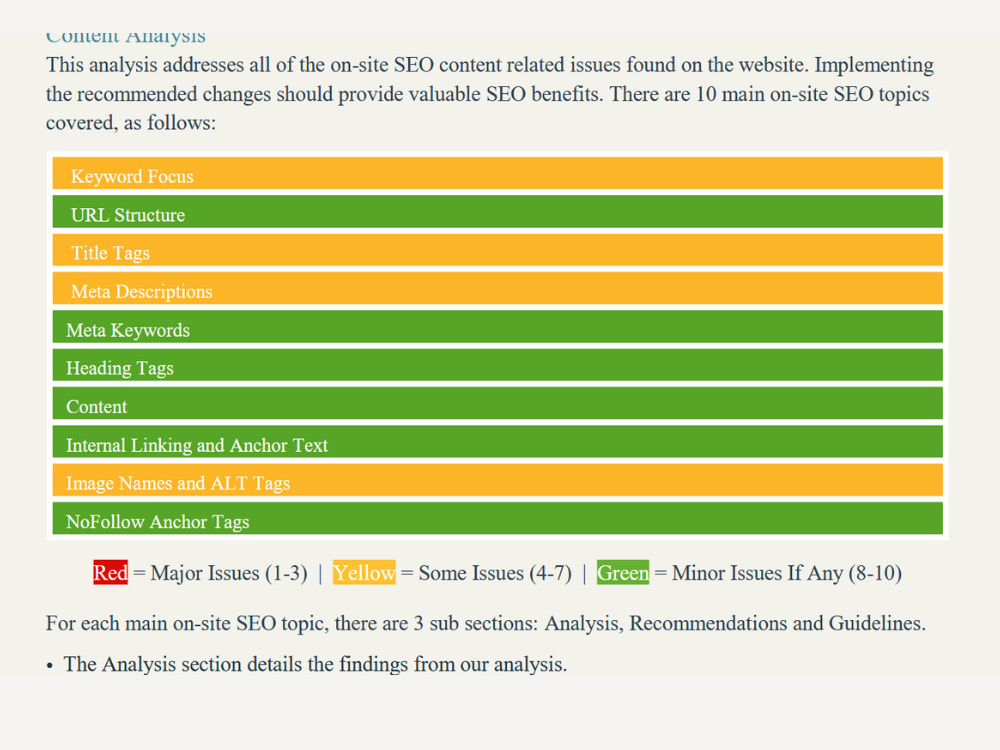Image resolution: width=1000 pixels, height=750 pixels.
Task: Click the intro paragraph about on-site SEO
Action: tap(490, 94)
